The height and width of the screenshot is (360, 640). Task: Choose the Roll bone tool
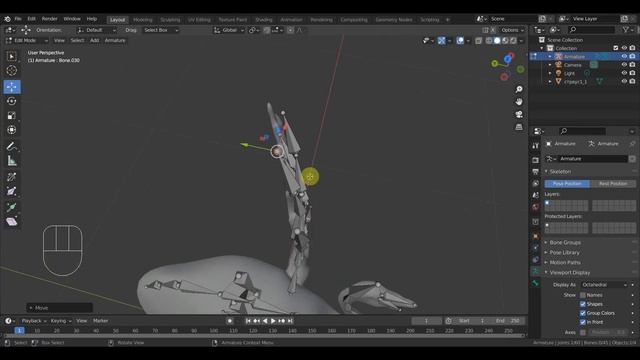[x=11, y=177]
